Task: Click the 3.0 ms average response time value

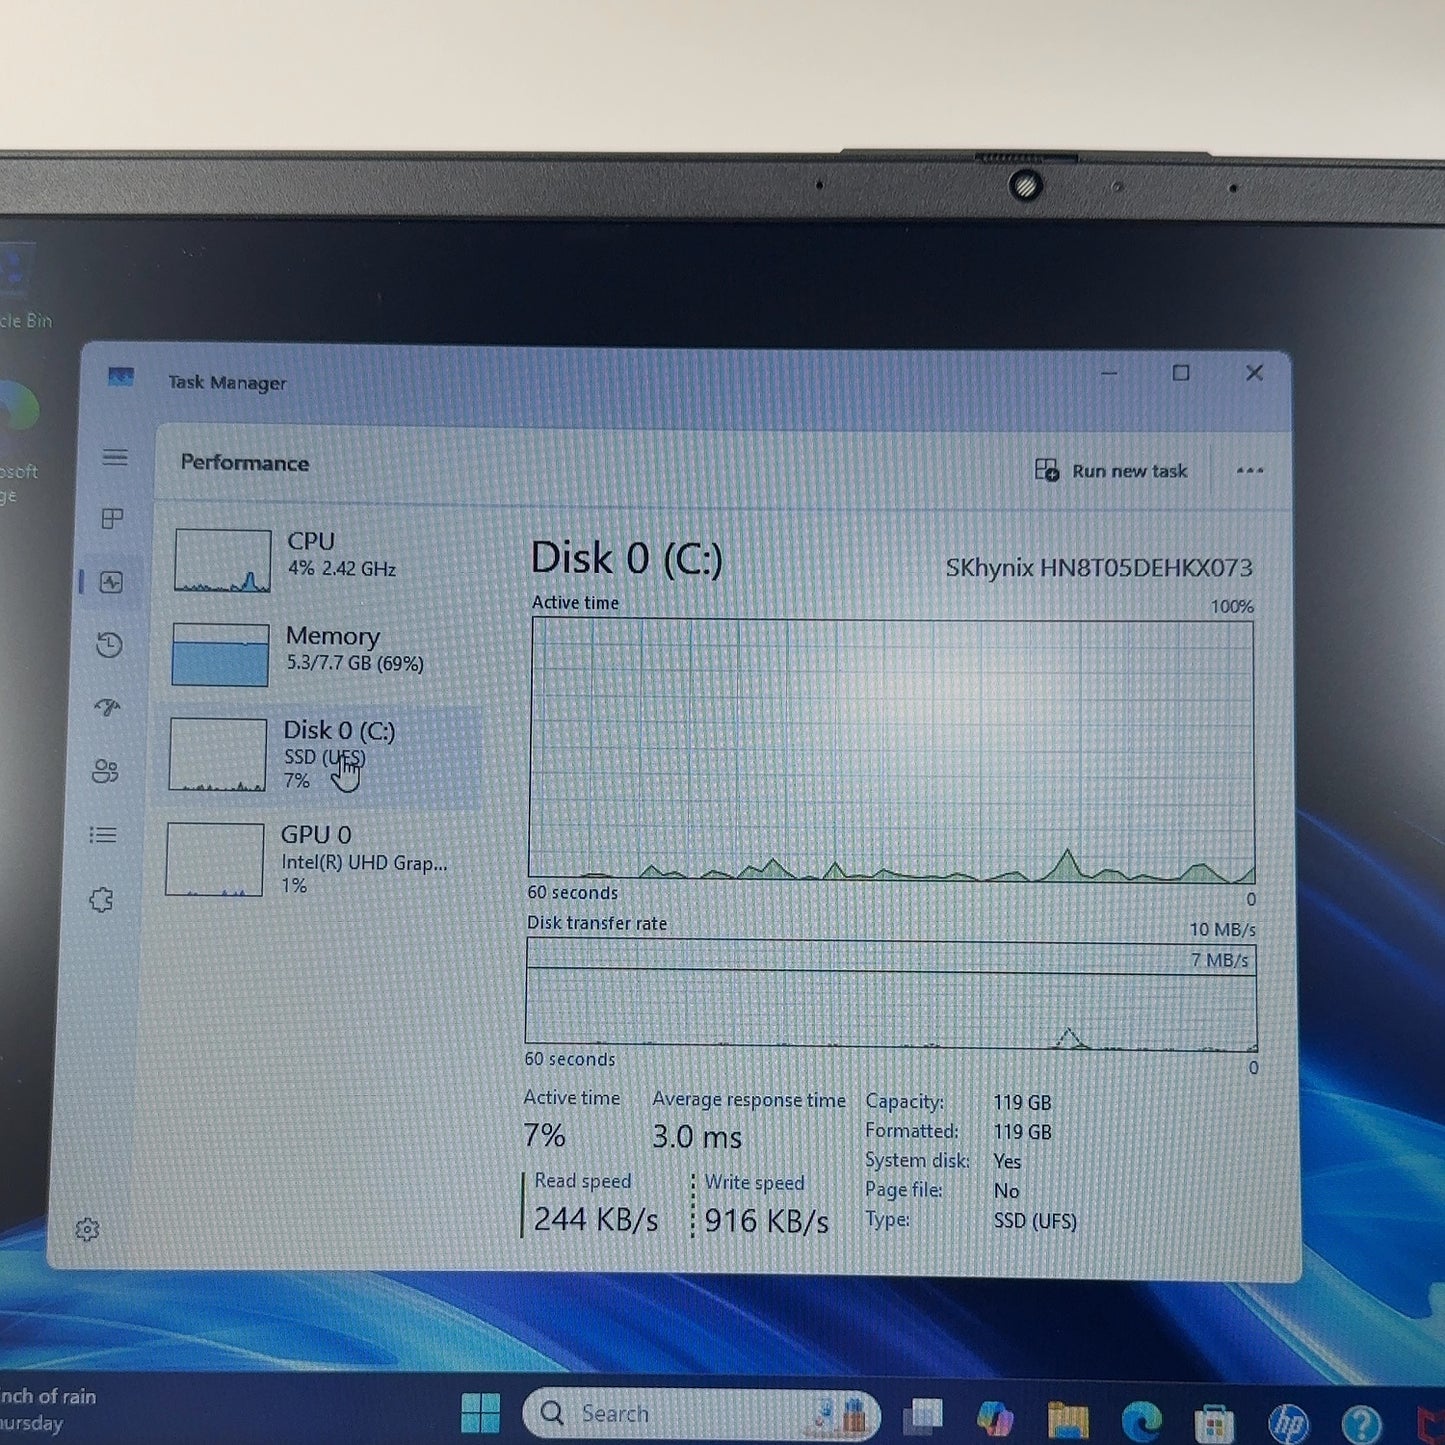Action: 697,1137
